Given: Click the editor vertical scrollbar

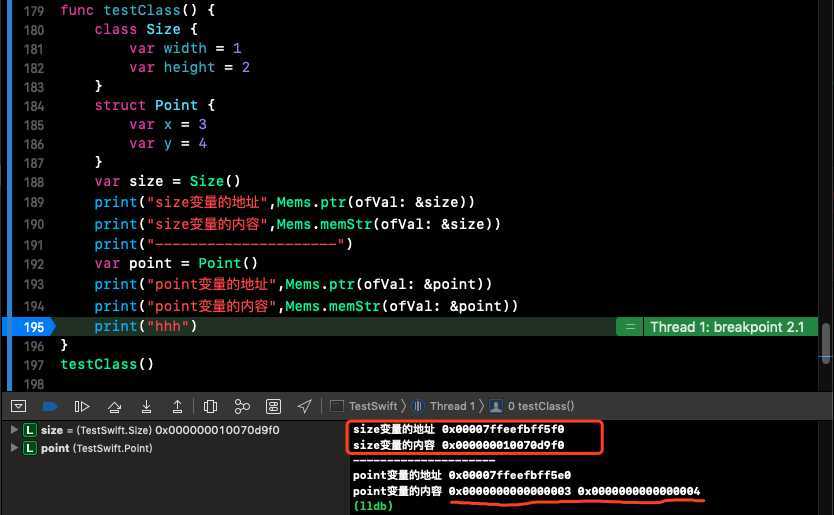Looking at the screenshot, I should [825, 344].
